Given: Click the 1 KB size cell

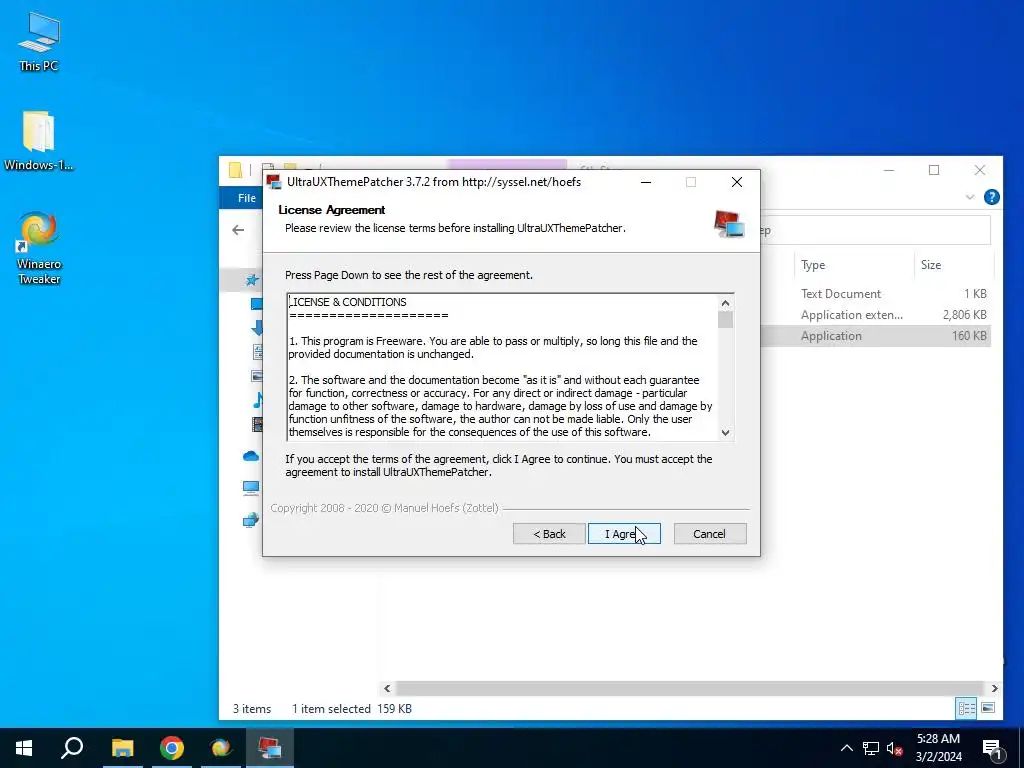Looking at the screenshot, I should point(975,294).
